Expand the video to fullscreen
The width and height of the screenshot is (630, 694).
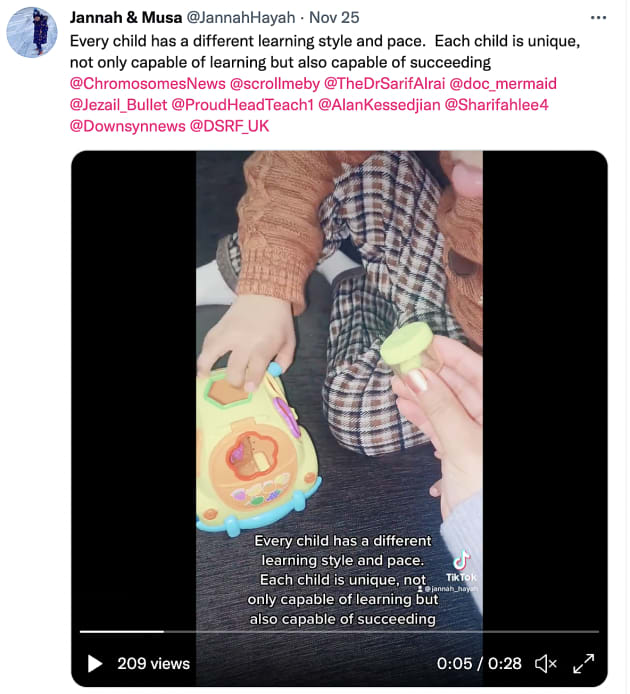[583, 663]
